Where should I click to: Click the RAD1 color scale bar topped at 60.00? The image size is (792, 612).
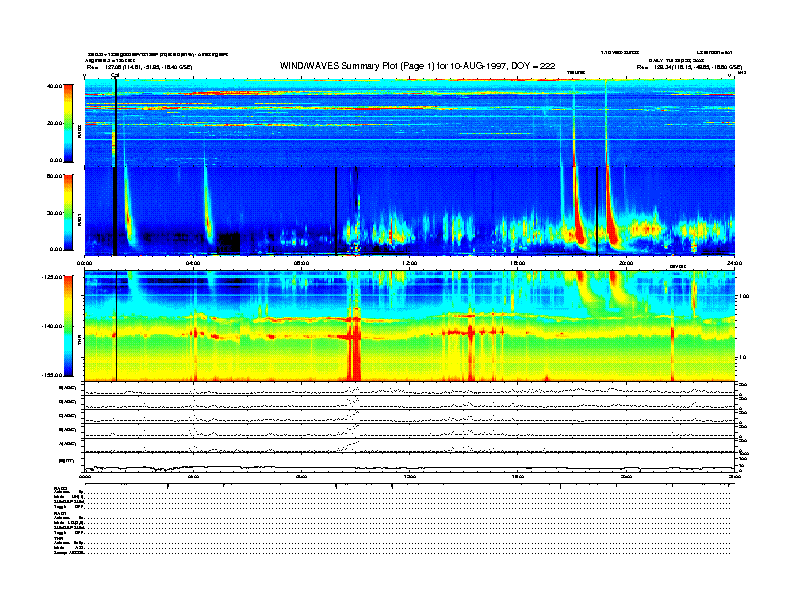(68, 213)
